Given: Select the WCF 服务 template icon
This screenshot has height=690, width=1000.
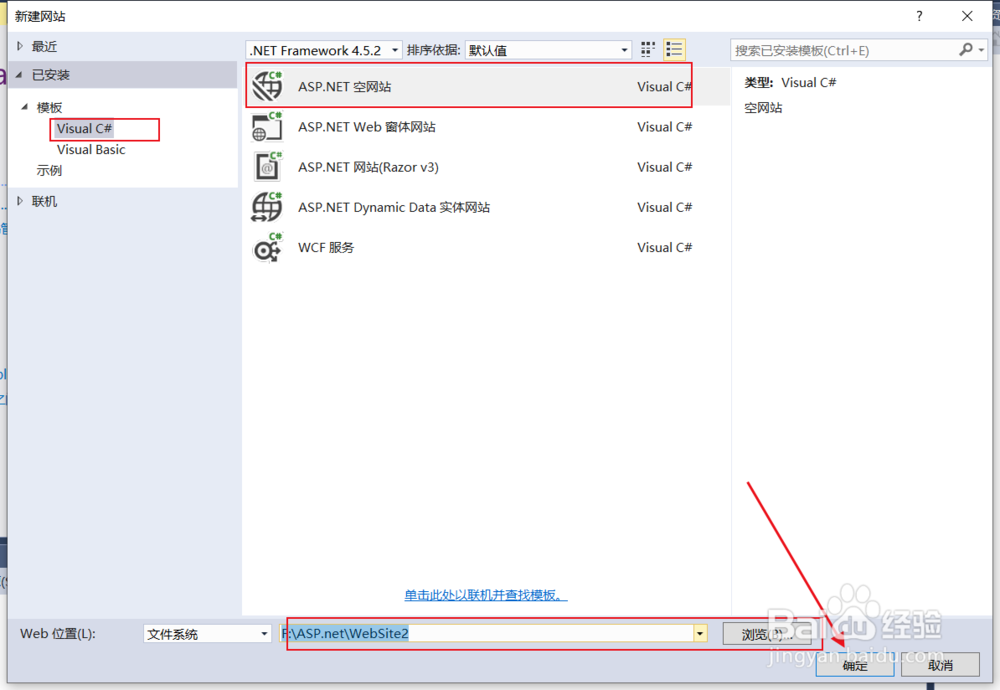Looking at the screenshot, I should tap(267, 247).
